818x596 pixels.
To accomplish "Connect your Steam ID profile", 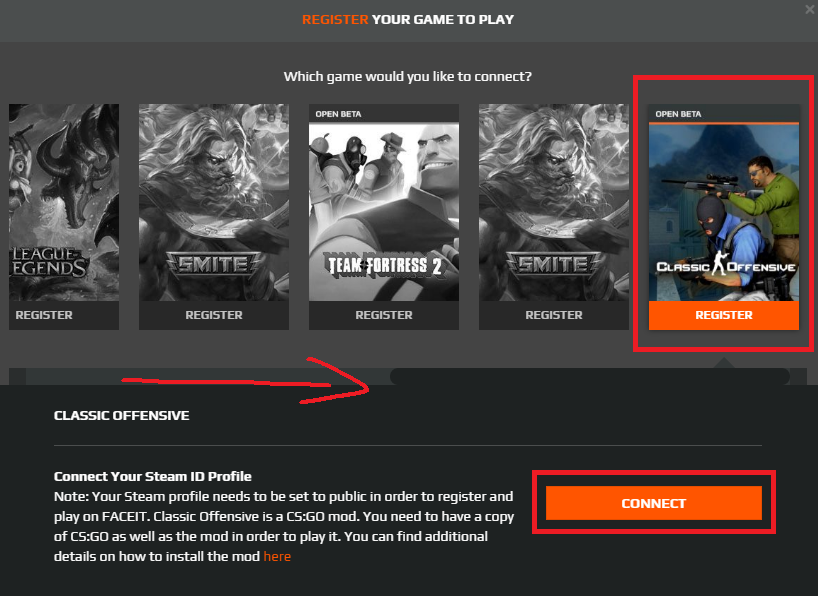I will (654, 503).
